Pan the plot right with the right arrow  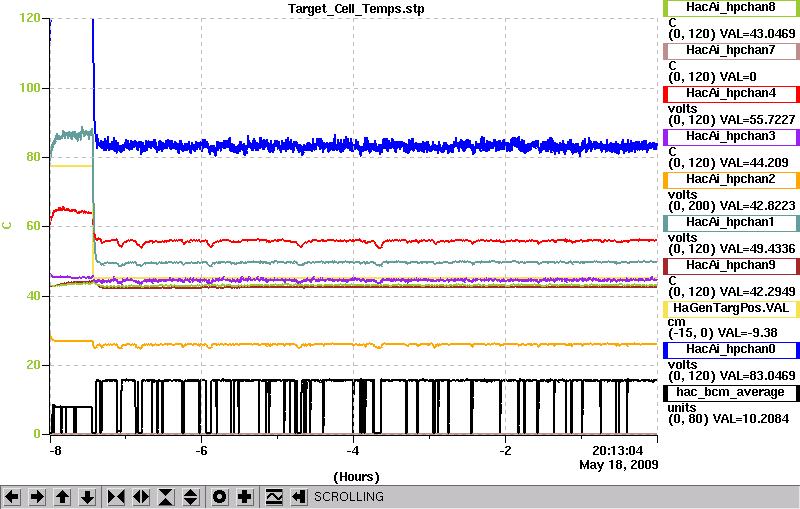pyautogui.click(x=37, y=496)
